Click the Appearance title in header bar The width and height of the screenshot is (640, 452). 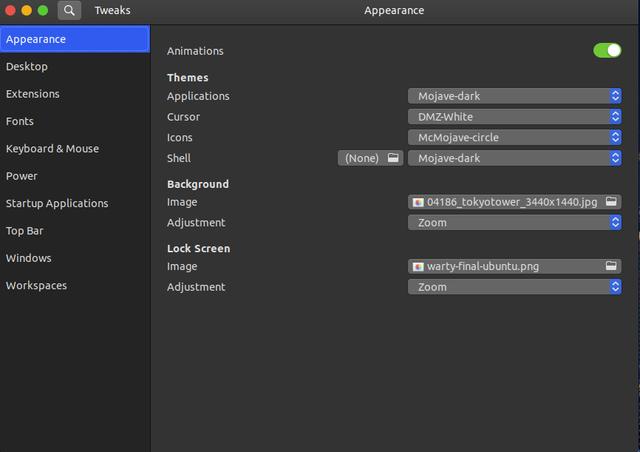tap(394, 10)
